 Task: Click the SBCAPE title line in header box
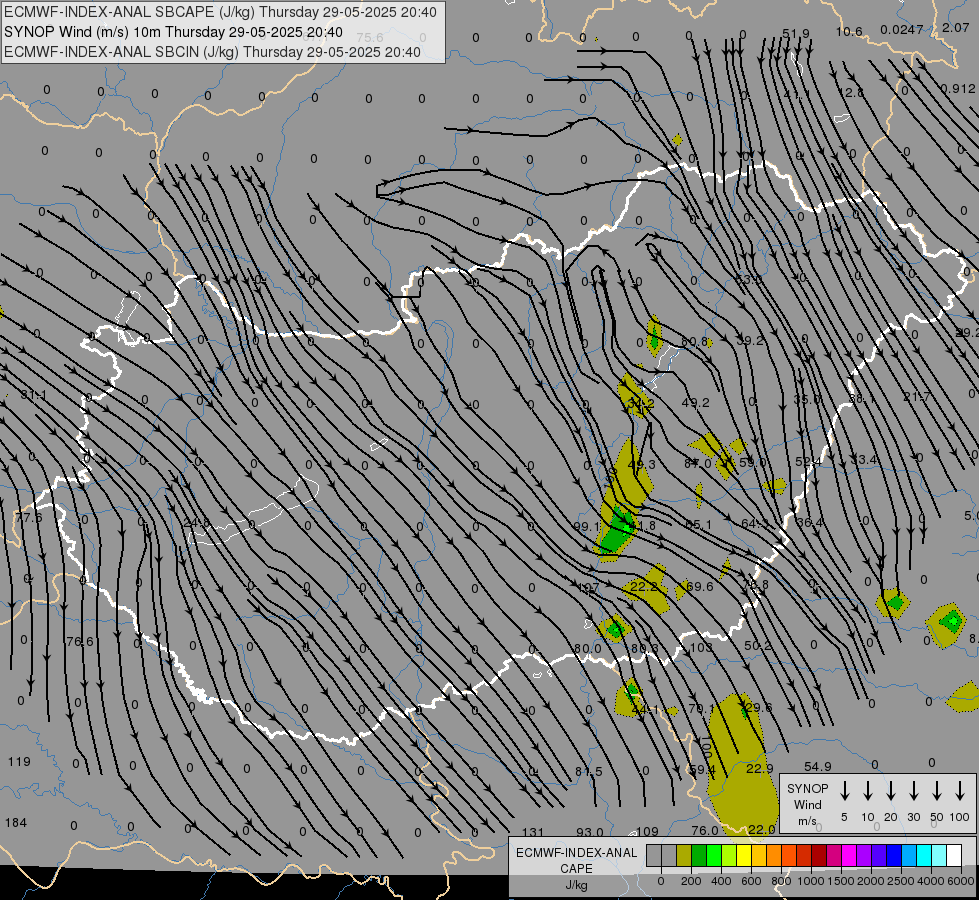[x=220, y=12]
